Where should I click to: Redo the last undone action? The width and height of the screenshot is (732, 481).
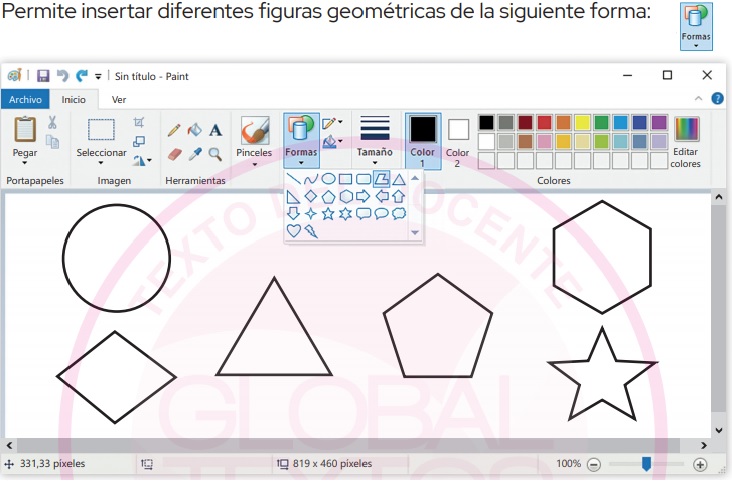[x=82, y=76]
